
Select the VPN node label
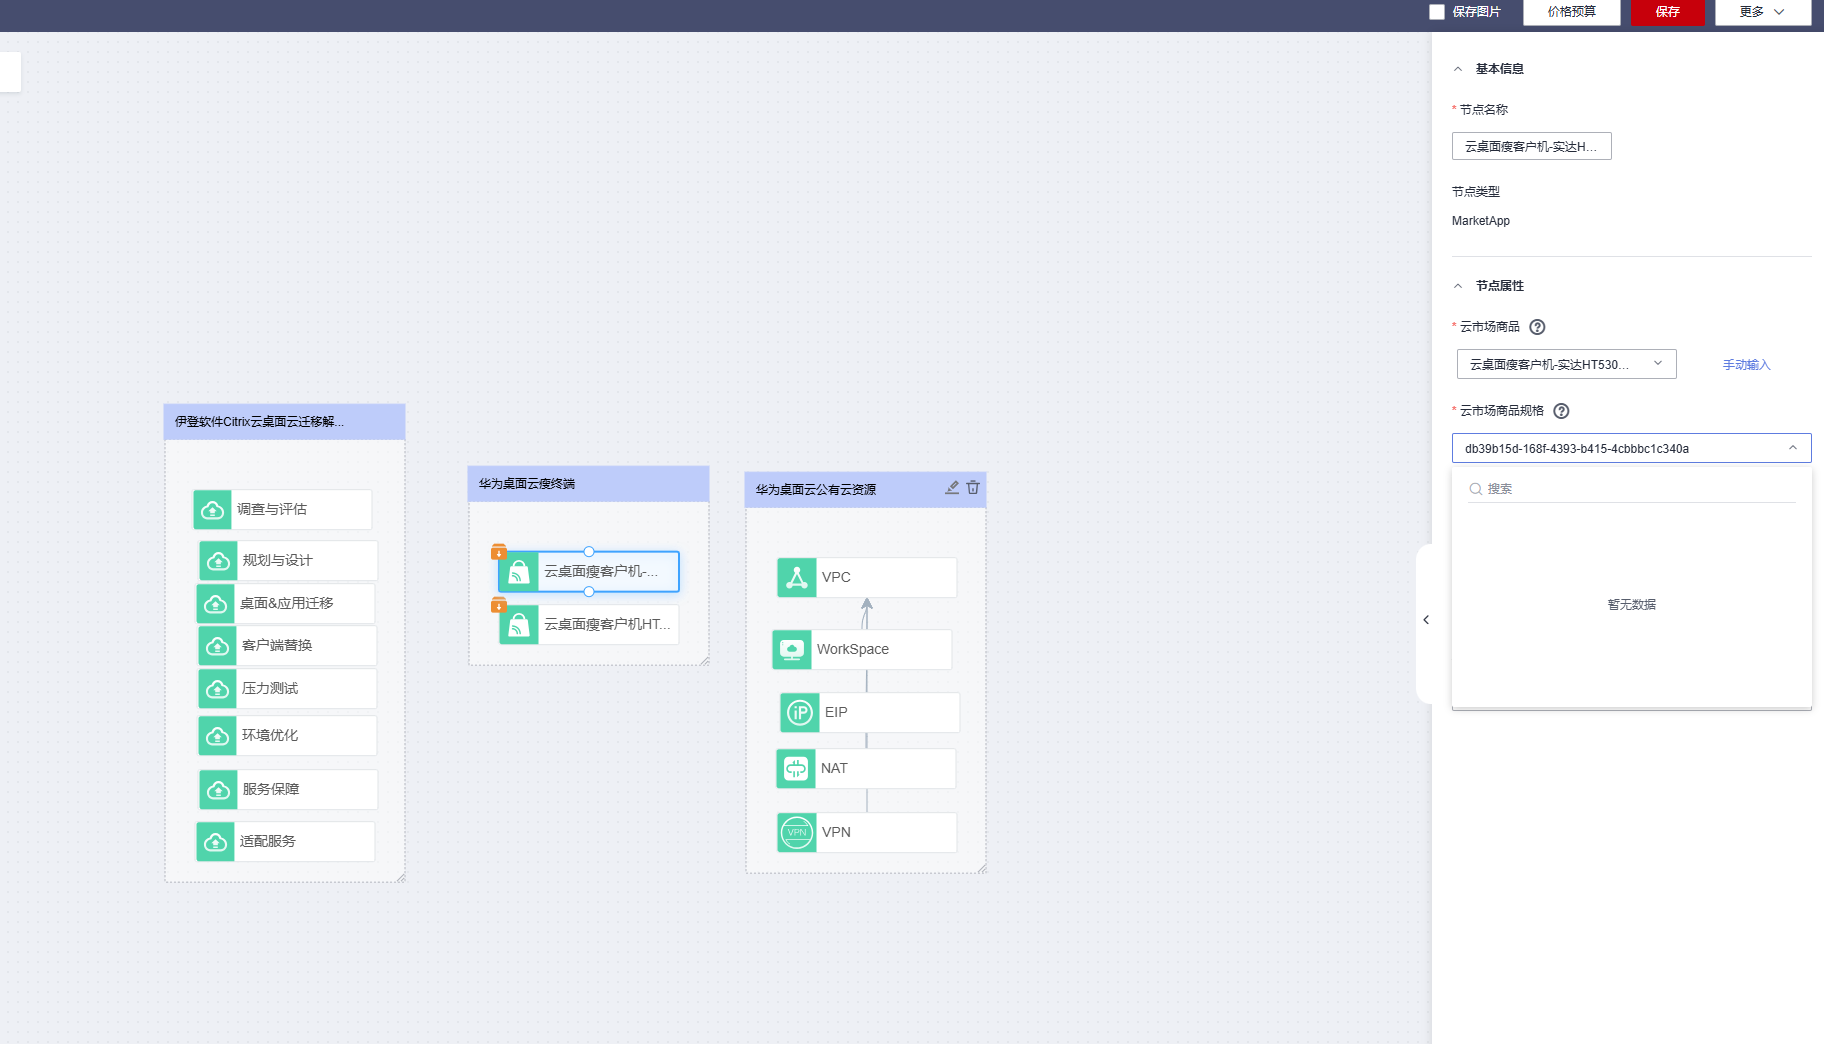click(x=836, y=833)
